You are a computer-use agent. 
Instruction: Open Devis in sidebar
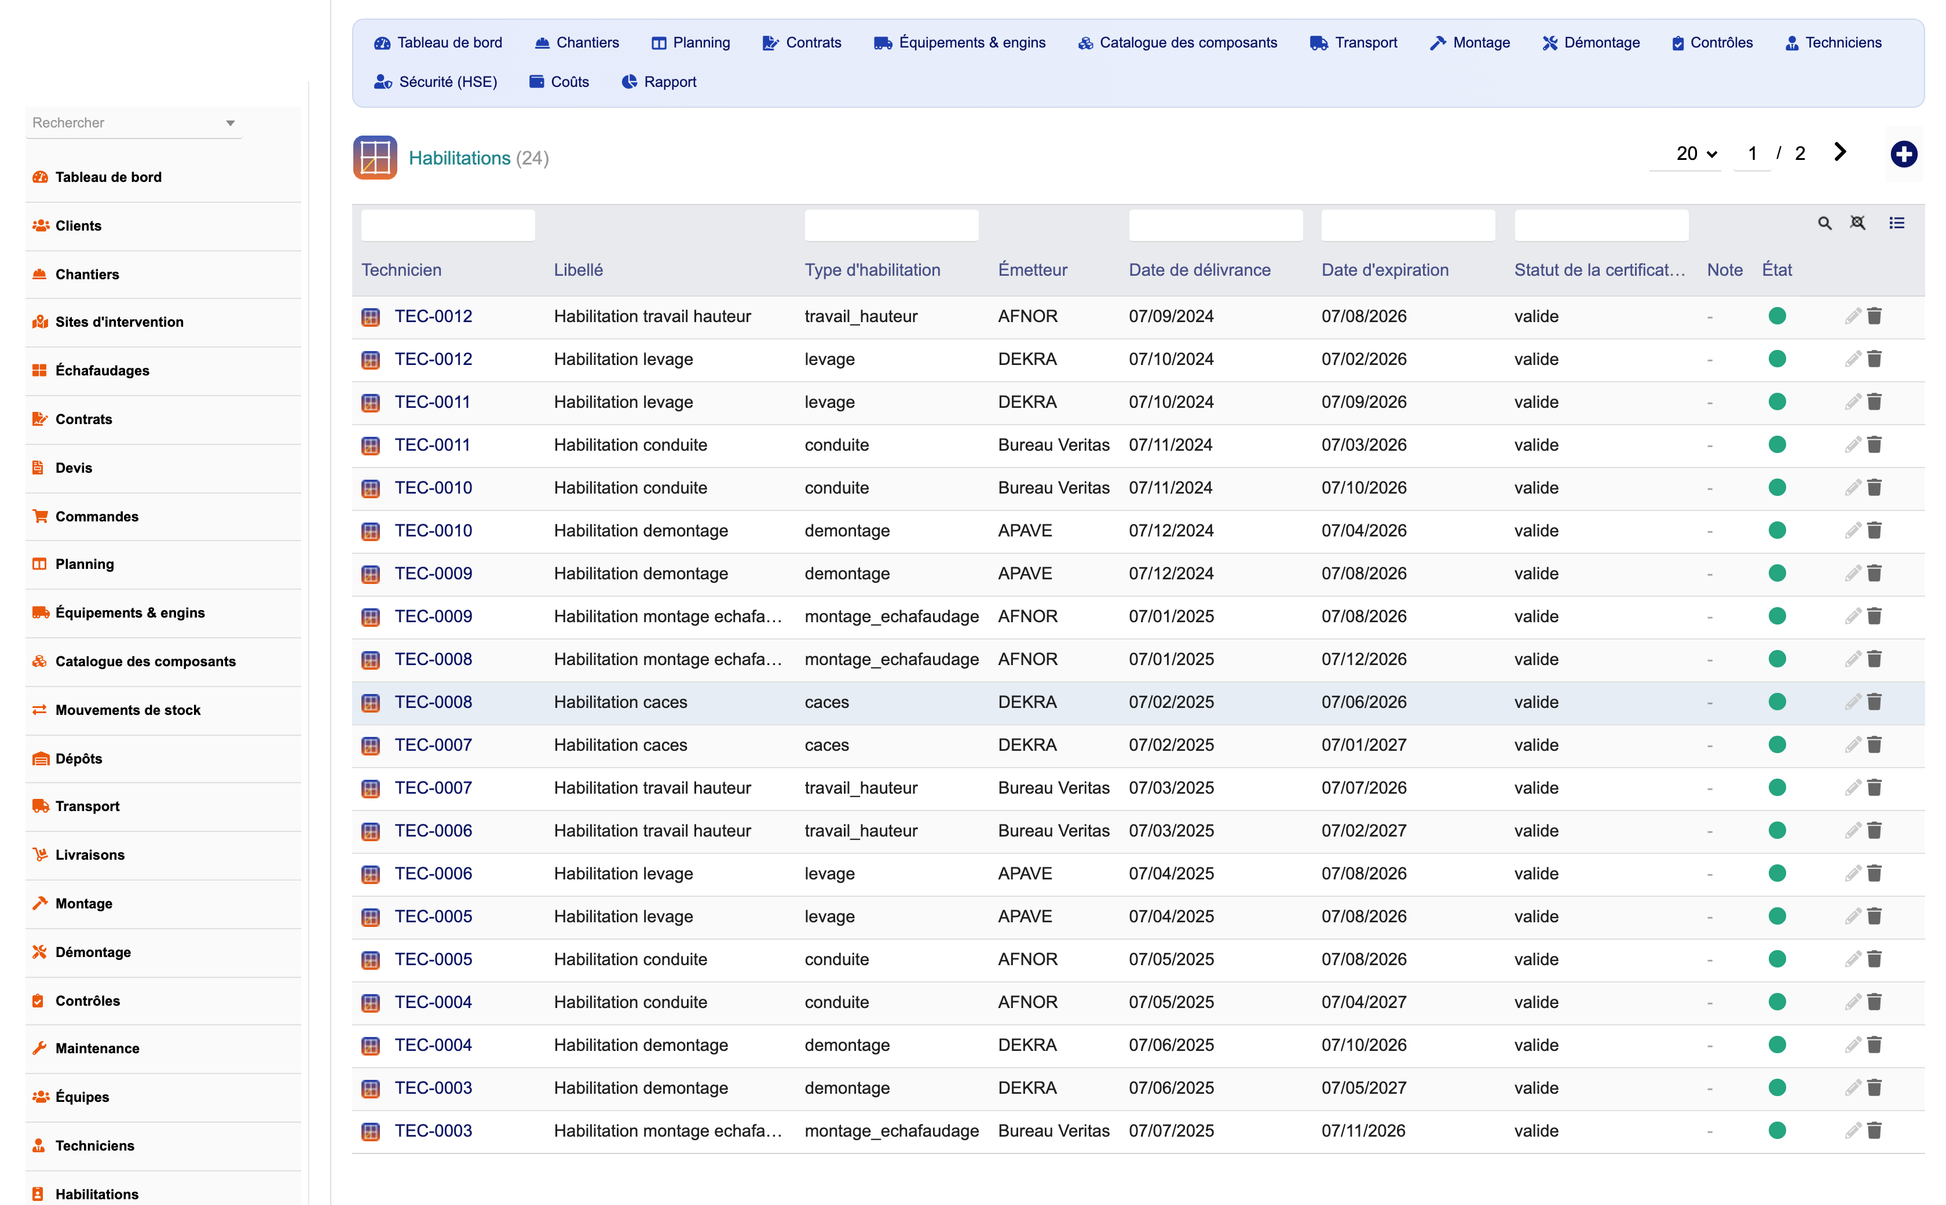[x=73, y=468]
